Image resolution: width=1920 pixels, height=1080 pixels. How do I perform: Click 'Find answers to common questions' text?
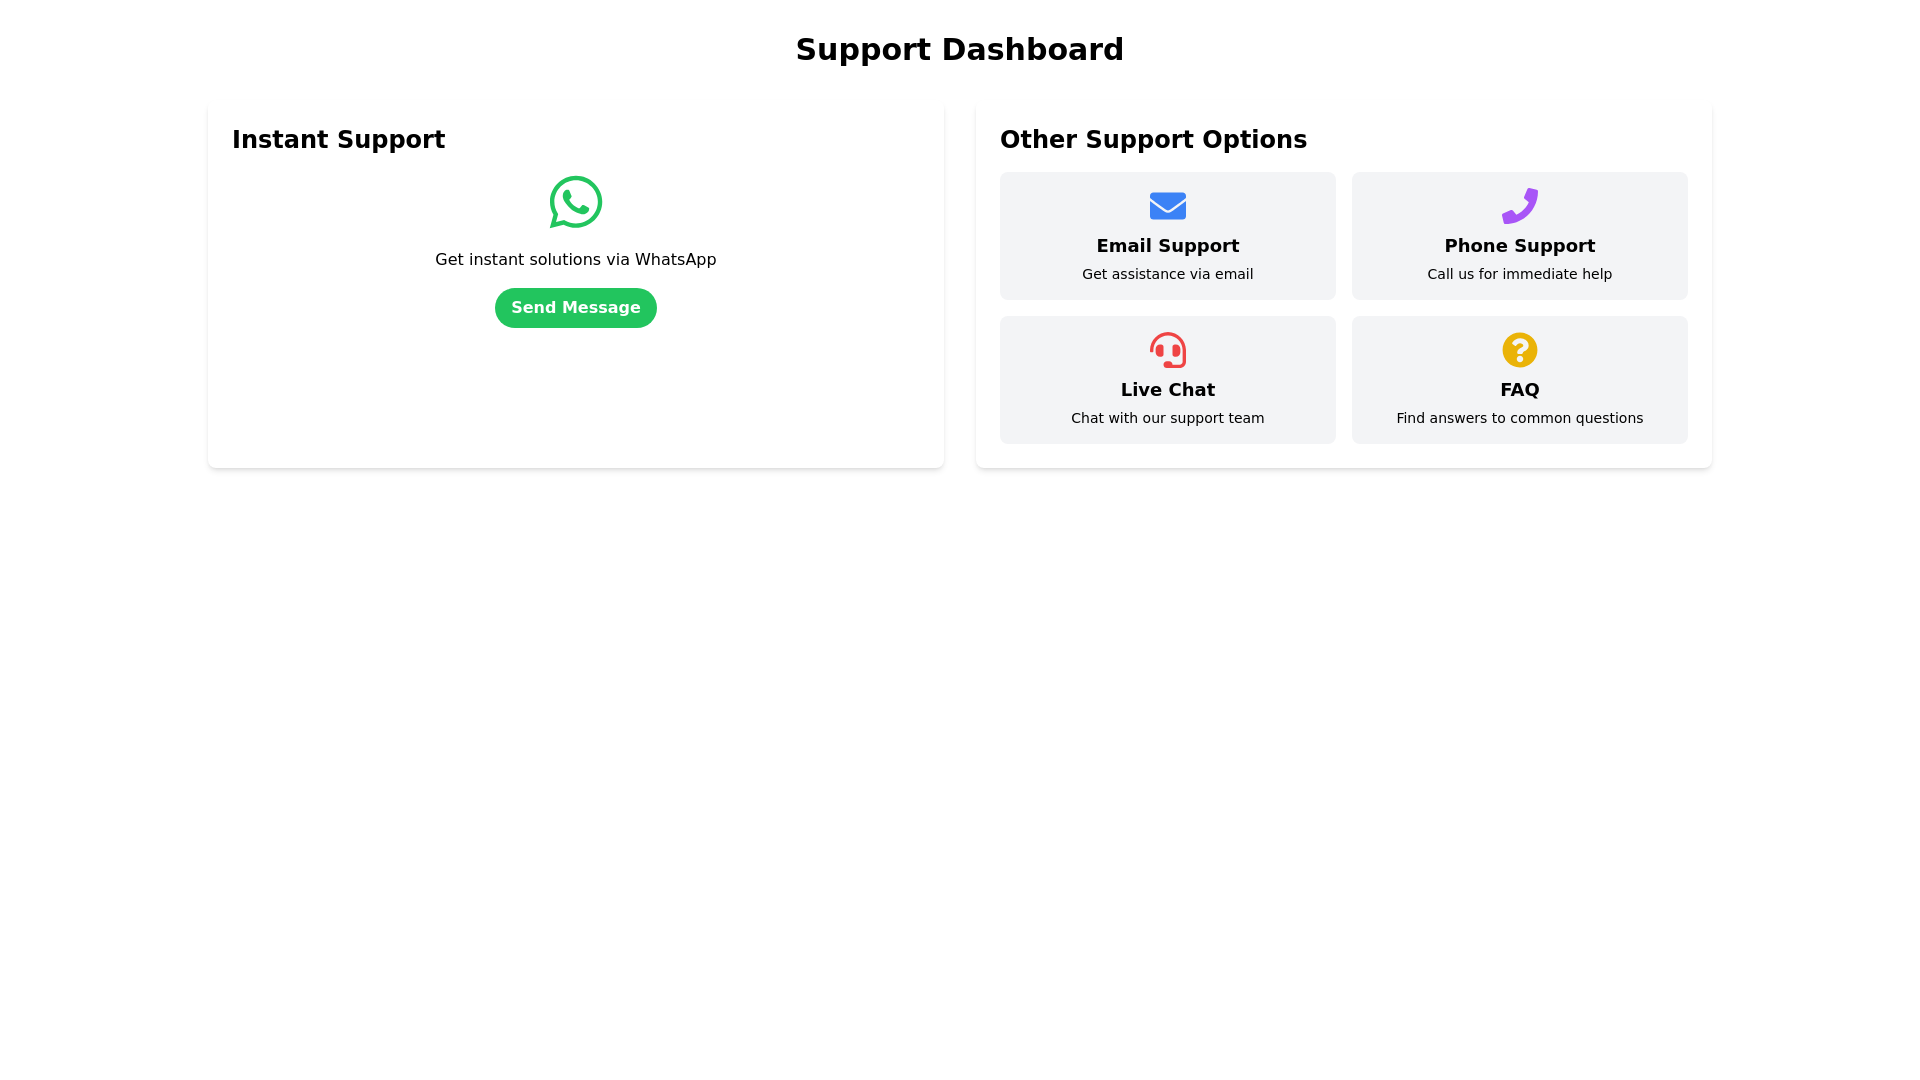click(x=1519, y=418)
